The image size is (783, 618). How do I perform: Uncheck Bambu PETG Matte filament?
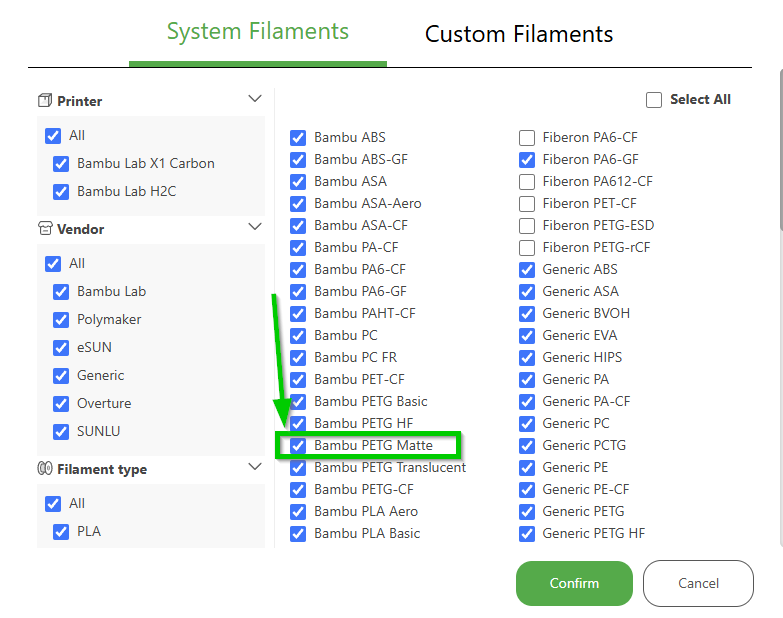click(x=298, y=445)
